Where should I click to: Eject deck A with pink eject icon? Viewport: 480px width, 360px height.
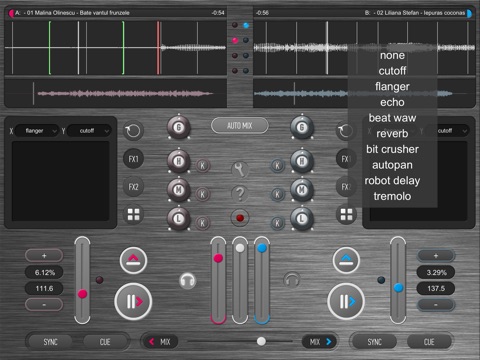click(133, 260)
